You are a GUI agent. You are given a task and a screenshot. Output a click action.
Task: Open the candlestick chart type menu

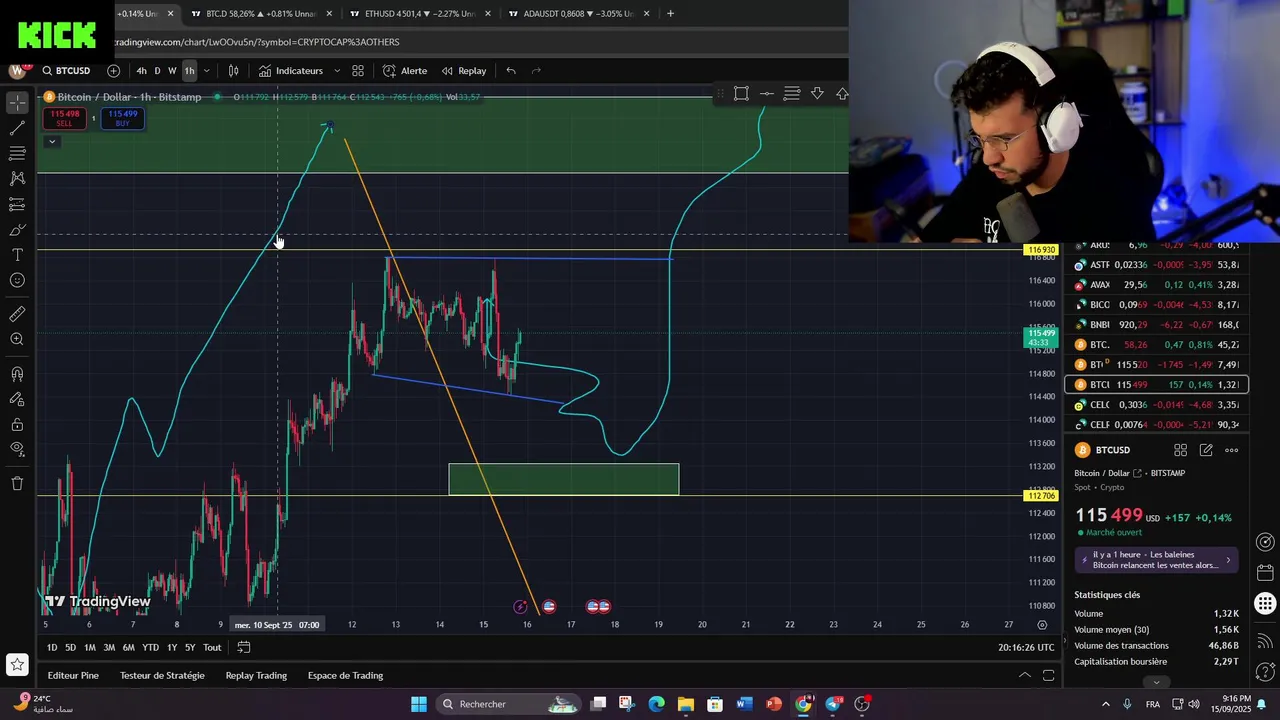pos(233,71)
